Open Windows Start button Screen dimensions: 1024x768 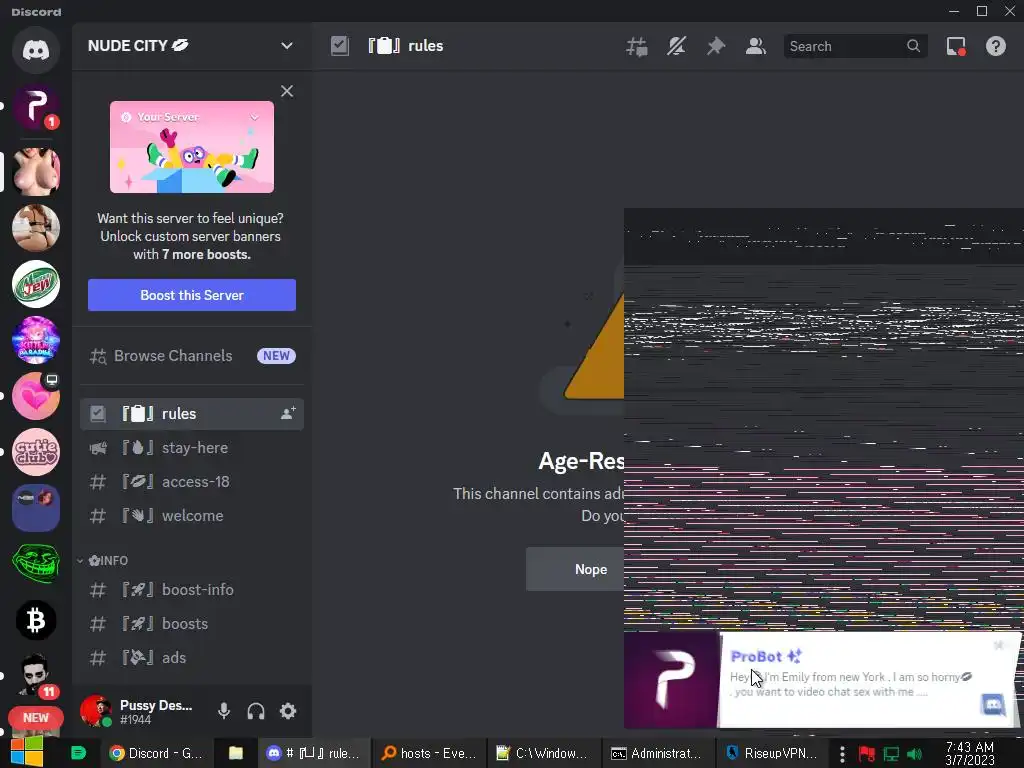tap(26, 752)
